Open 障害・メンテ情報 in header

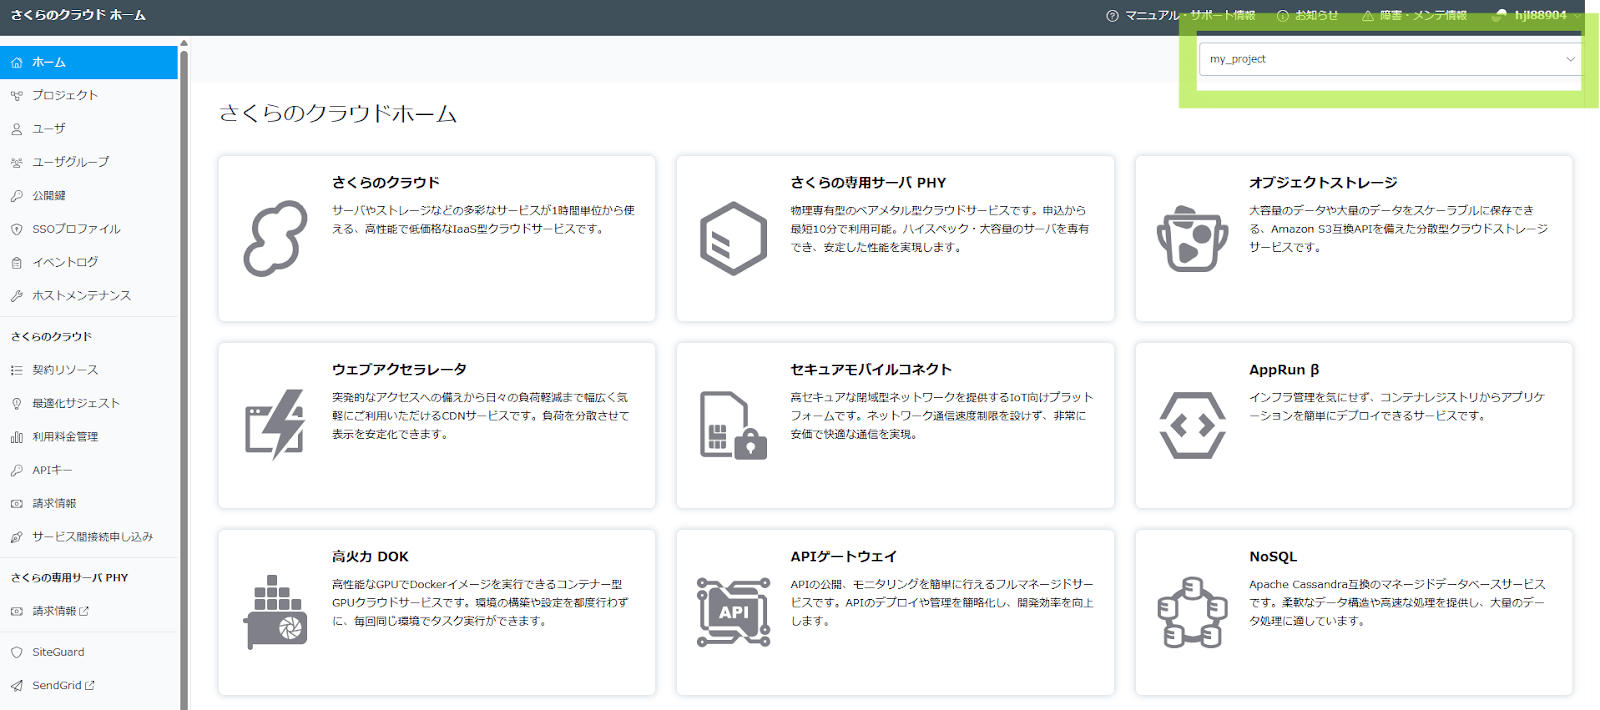pos(1414,15)
